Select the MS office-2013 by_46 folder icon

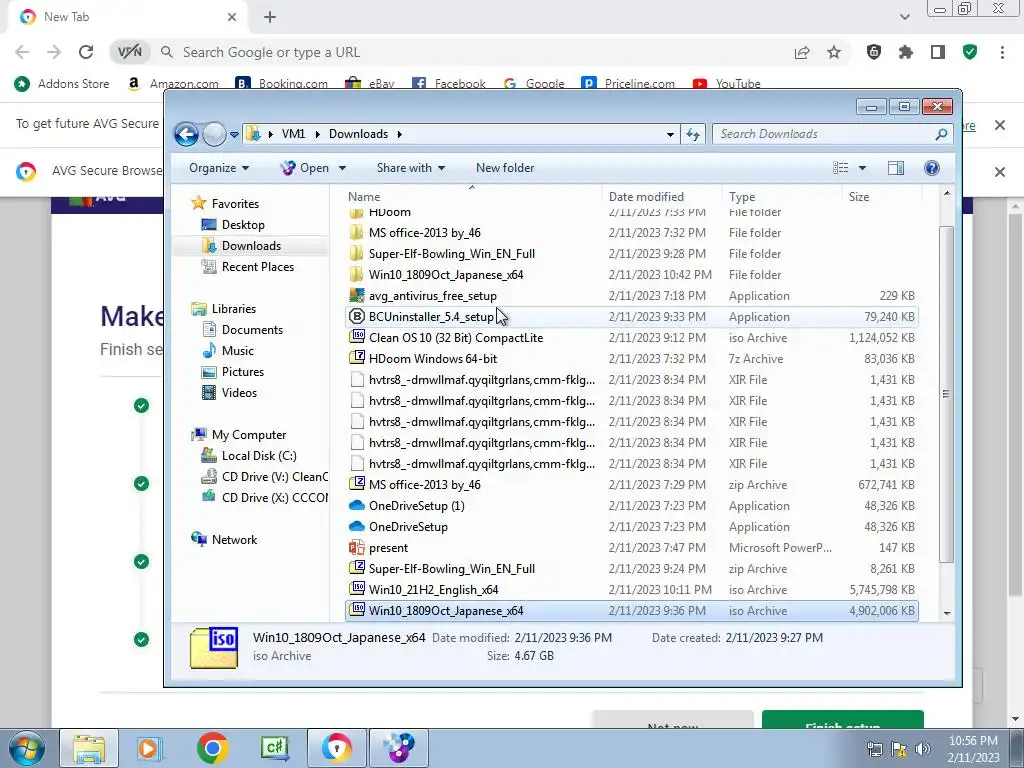click(x=357, y=232)
